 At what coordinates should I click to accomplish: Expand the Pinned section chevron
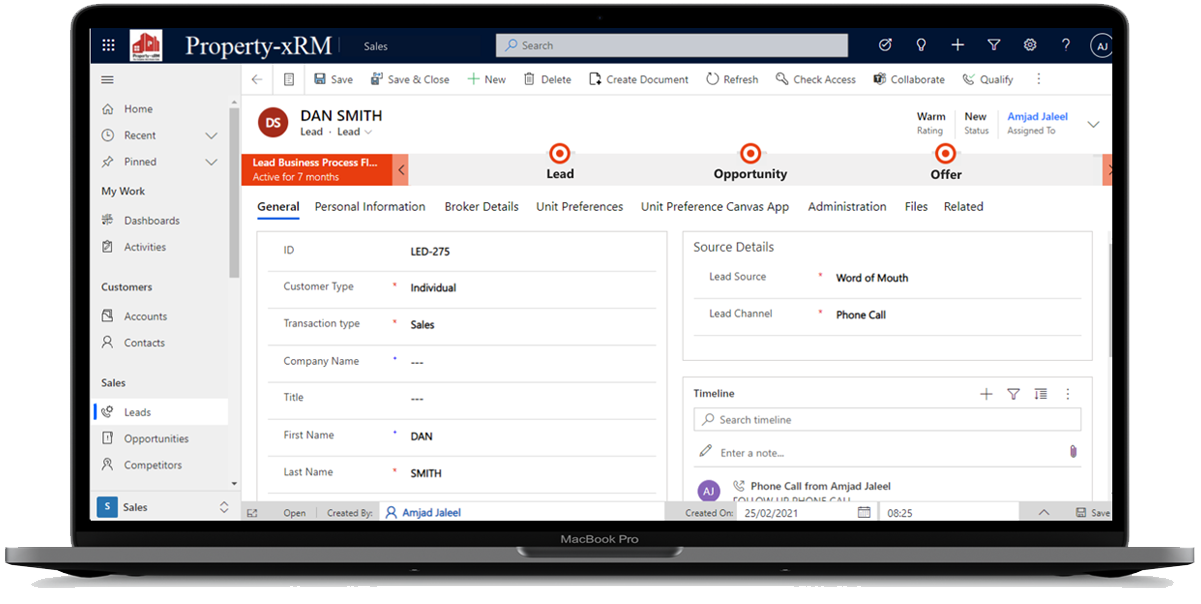[211, 162]
